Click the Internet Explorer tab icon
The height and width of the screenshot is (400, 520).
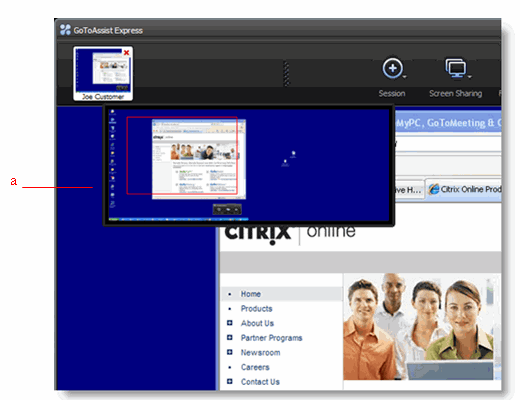pyautogui.click(x=434, y=189)
